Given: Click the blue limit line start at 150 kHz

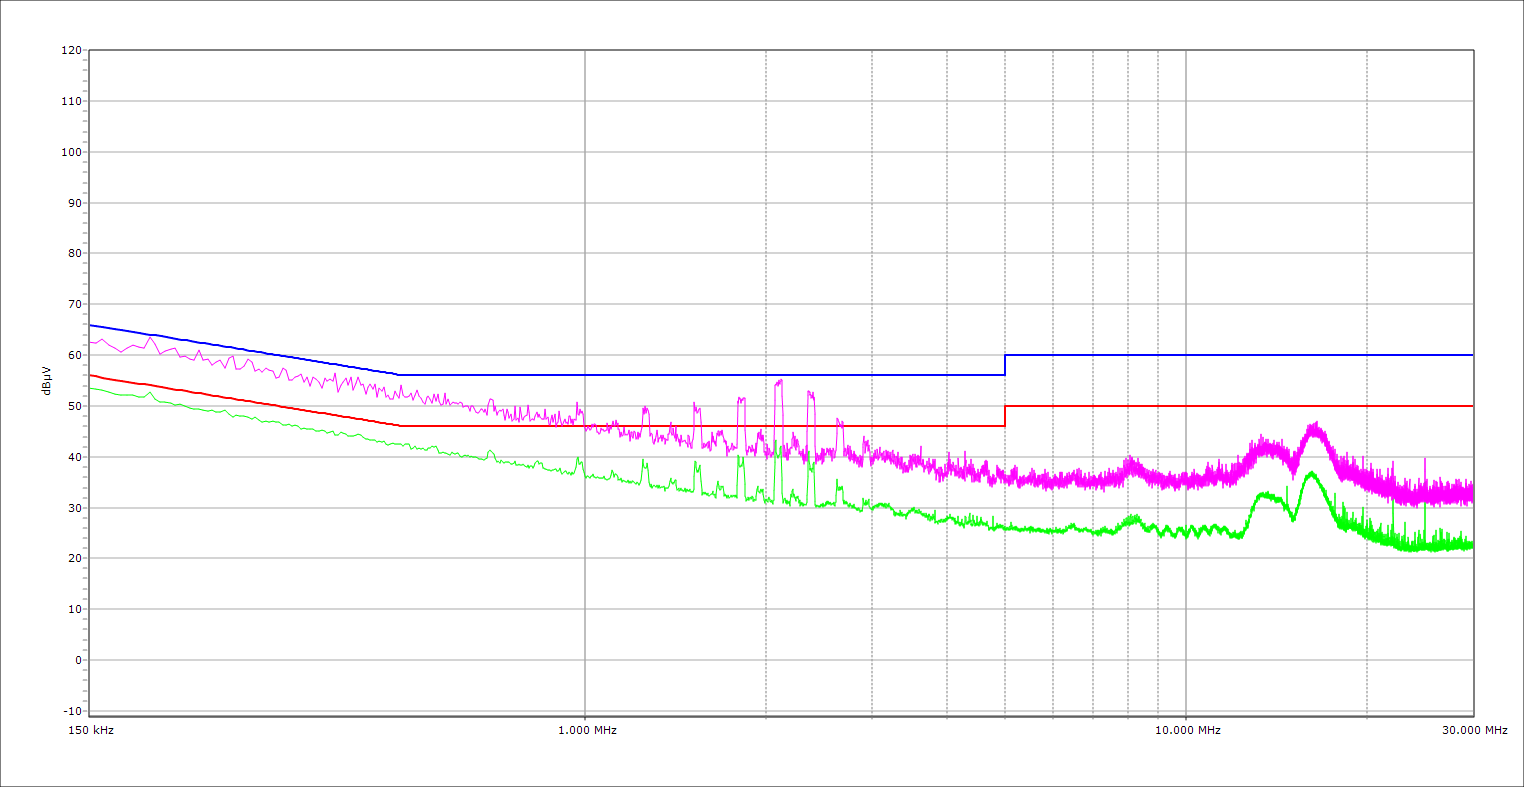Looking at the screenshot, I should point(91,325).
